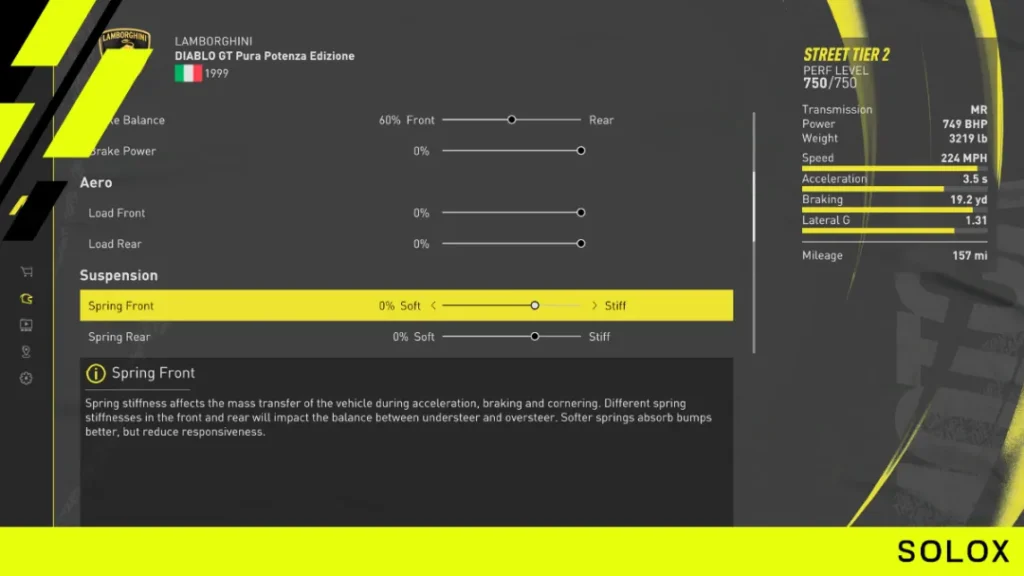
Task: Open the map pin icon in sidebar
Action: coord(26,351)
